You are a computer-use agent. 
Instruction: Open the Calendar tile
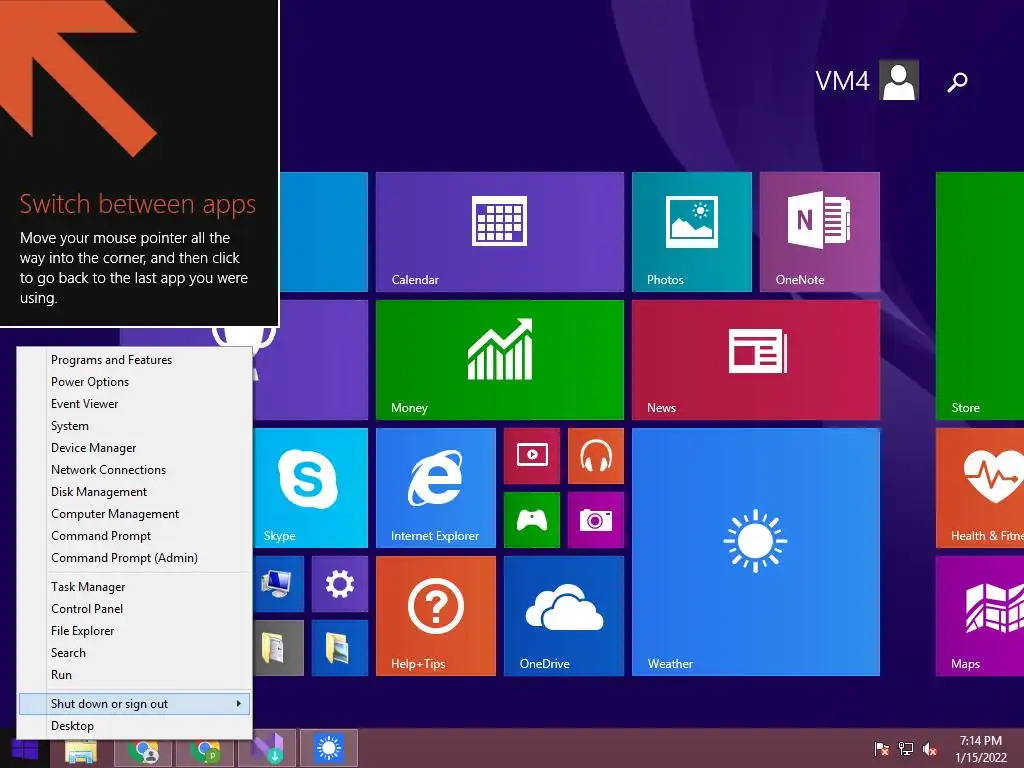tap(500, 232)
